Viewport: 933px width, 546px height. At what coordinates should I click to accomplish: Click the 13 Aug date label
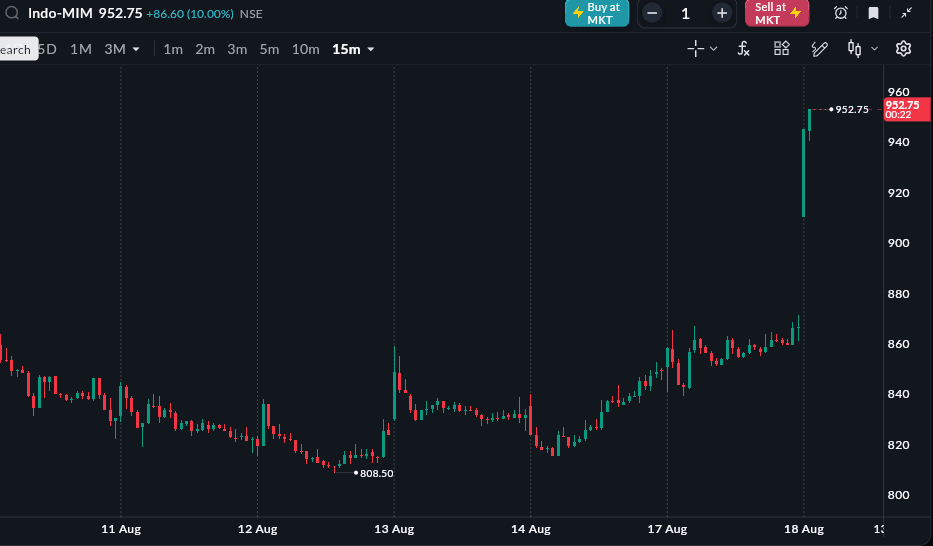click(x=394, y=529)
